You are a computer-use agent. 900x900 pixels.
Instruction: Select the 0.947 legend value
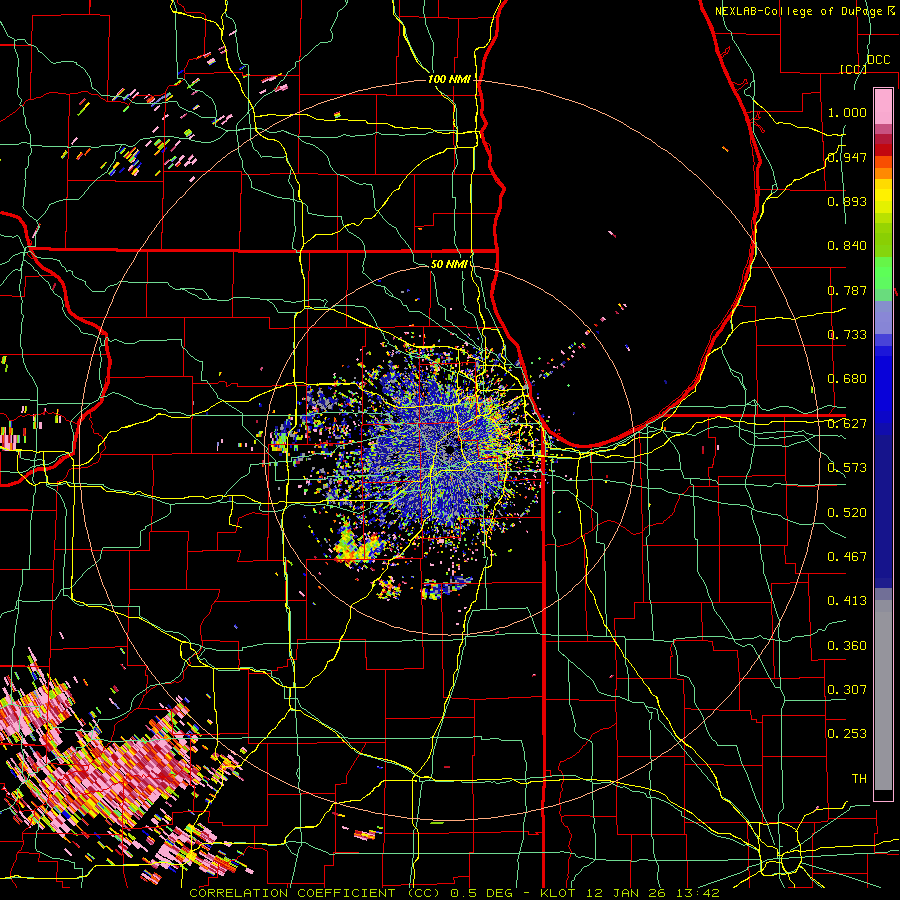(847, 157)
